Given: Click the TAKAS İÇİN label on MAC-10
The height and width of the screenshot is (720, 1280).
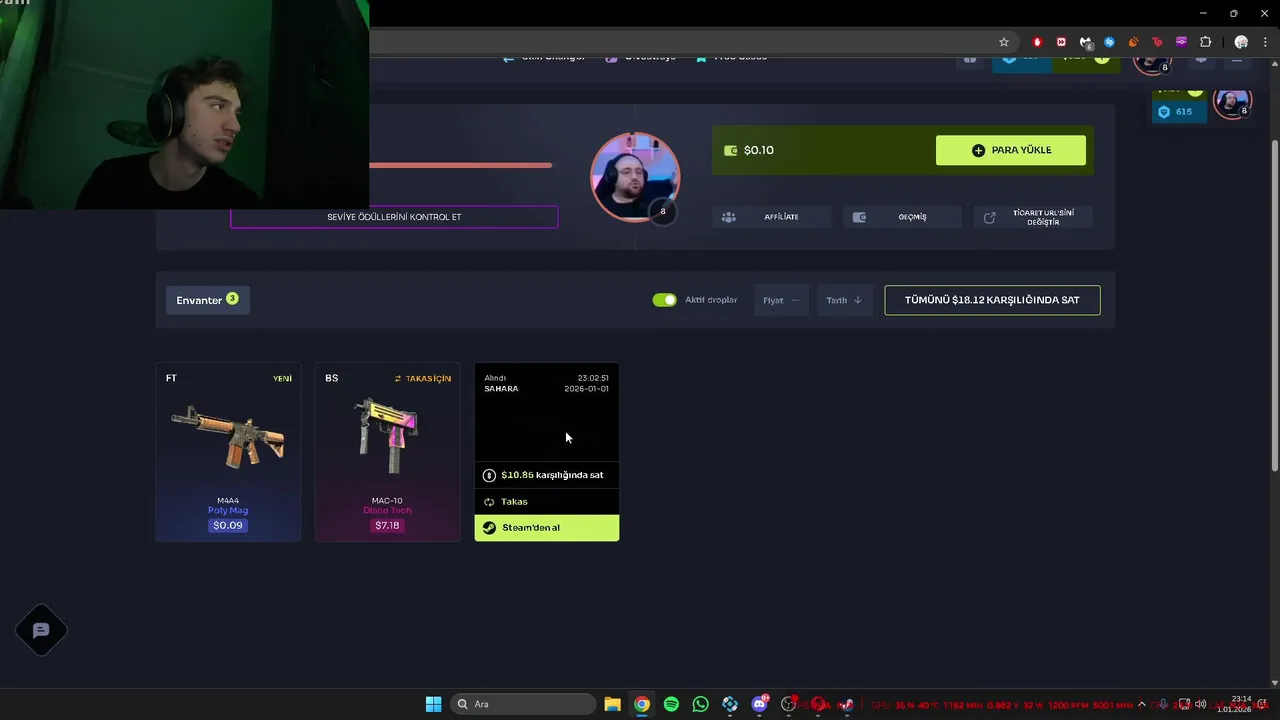Looking at the screenshot, I should (x=423, y=379).
